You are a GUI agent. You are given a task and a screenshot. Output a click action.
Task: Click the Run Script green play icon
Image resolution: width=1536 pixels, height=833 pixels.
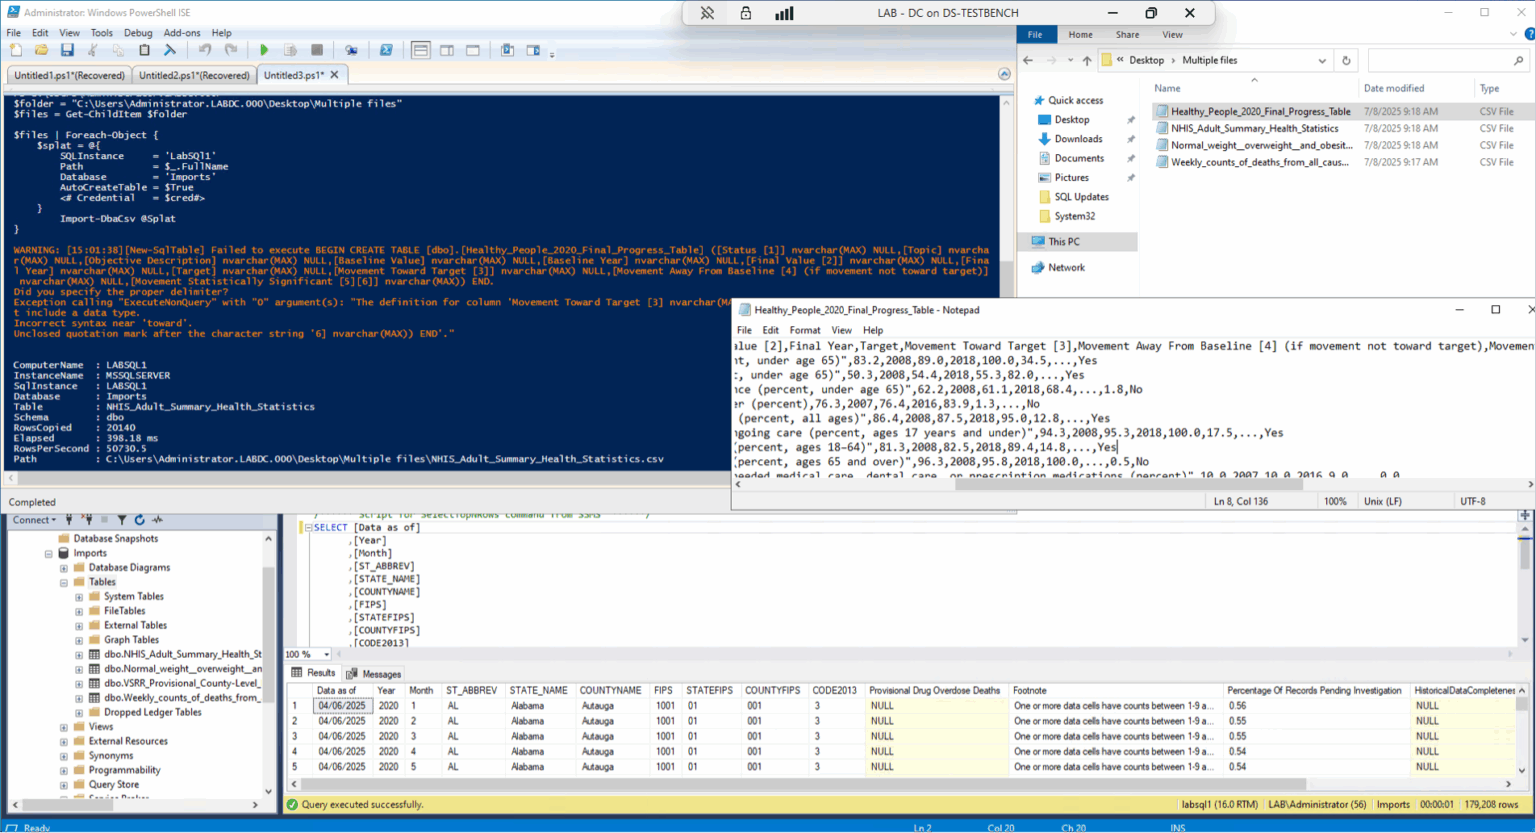point(264,50)
